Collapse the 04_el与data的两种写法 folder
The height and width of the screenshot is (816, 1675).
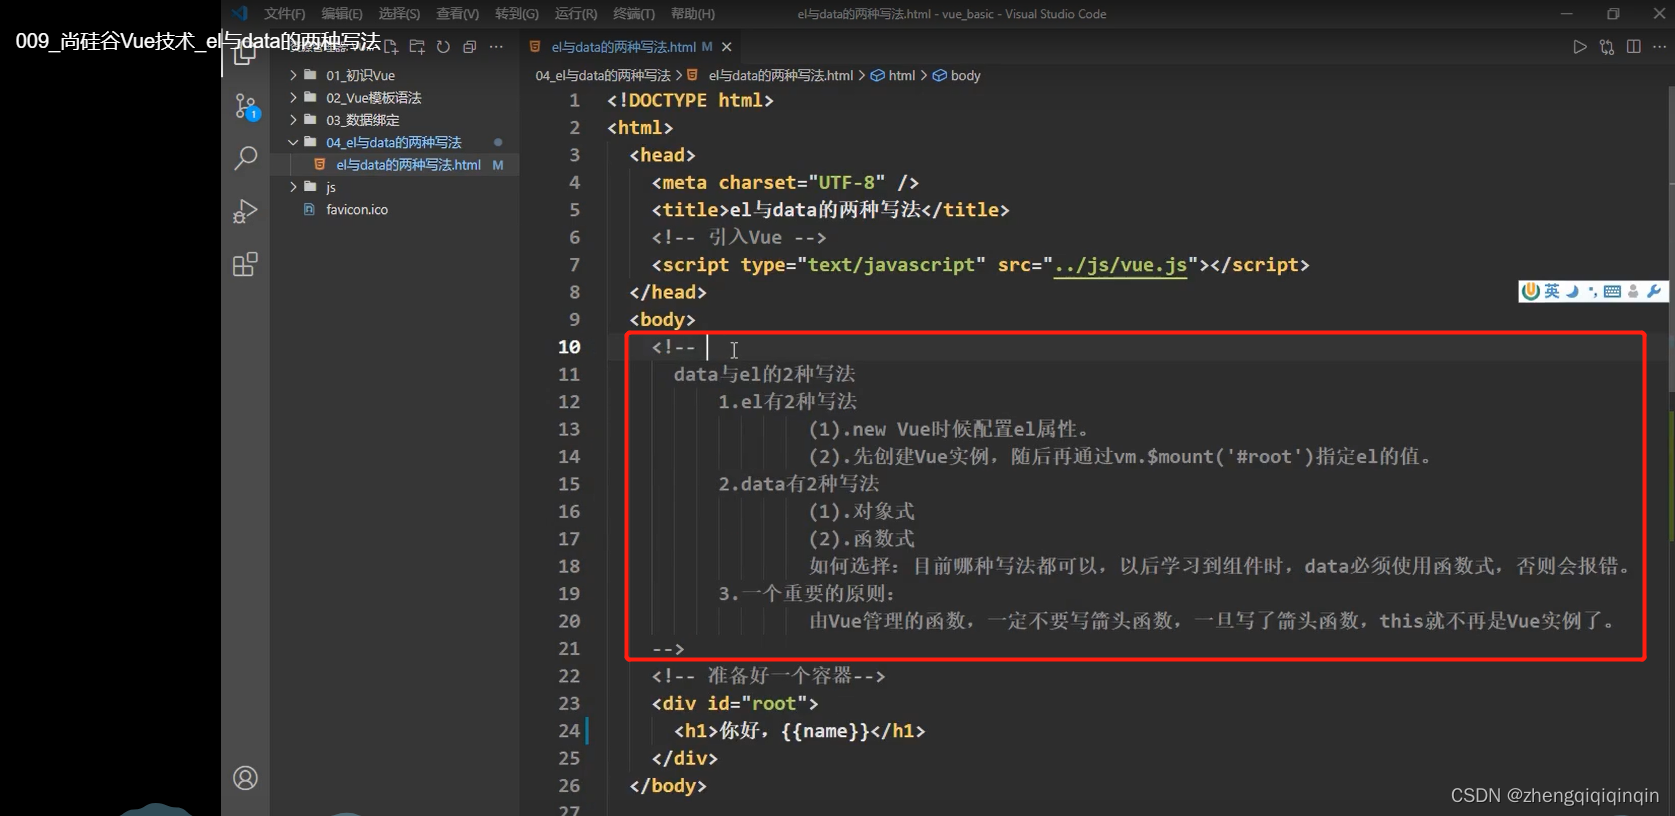[x=394, y=142]
